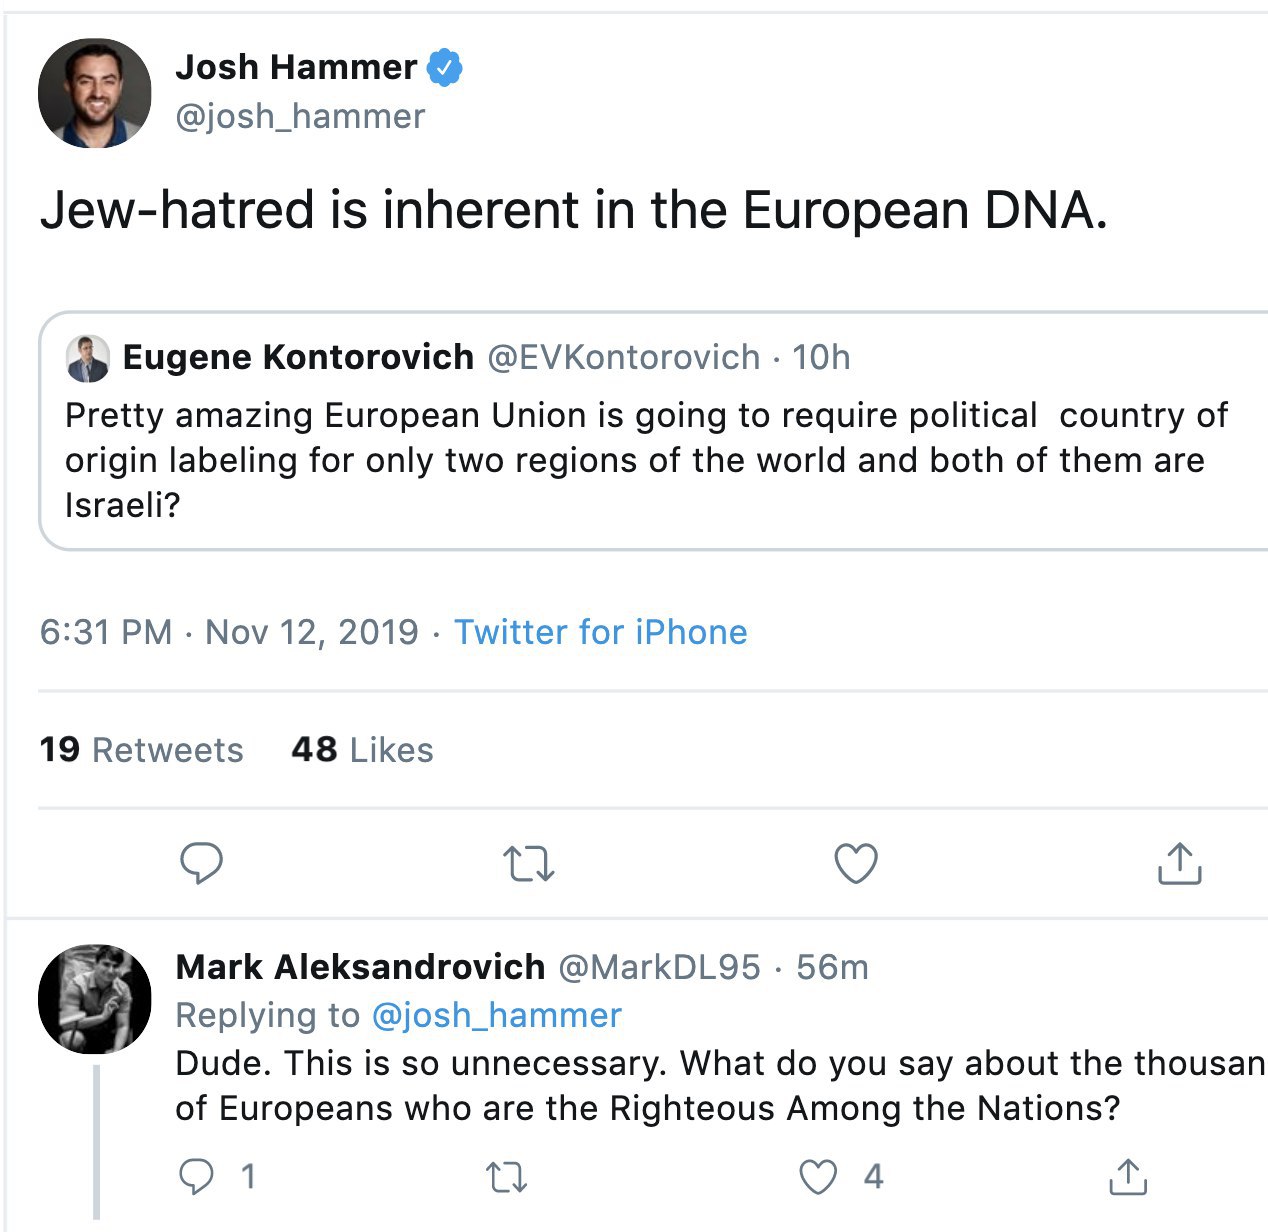Share Mark Aleksandrovich's reply
The height and width of the screenshot is (1232, 1268).
click(1128, 1177)
